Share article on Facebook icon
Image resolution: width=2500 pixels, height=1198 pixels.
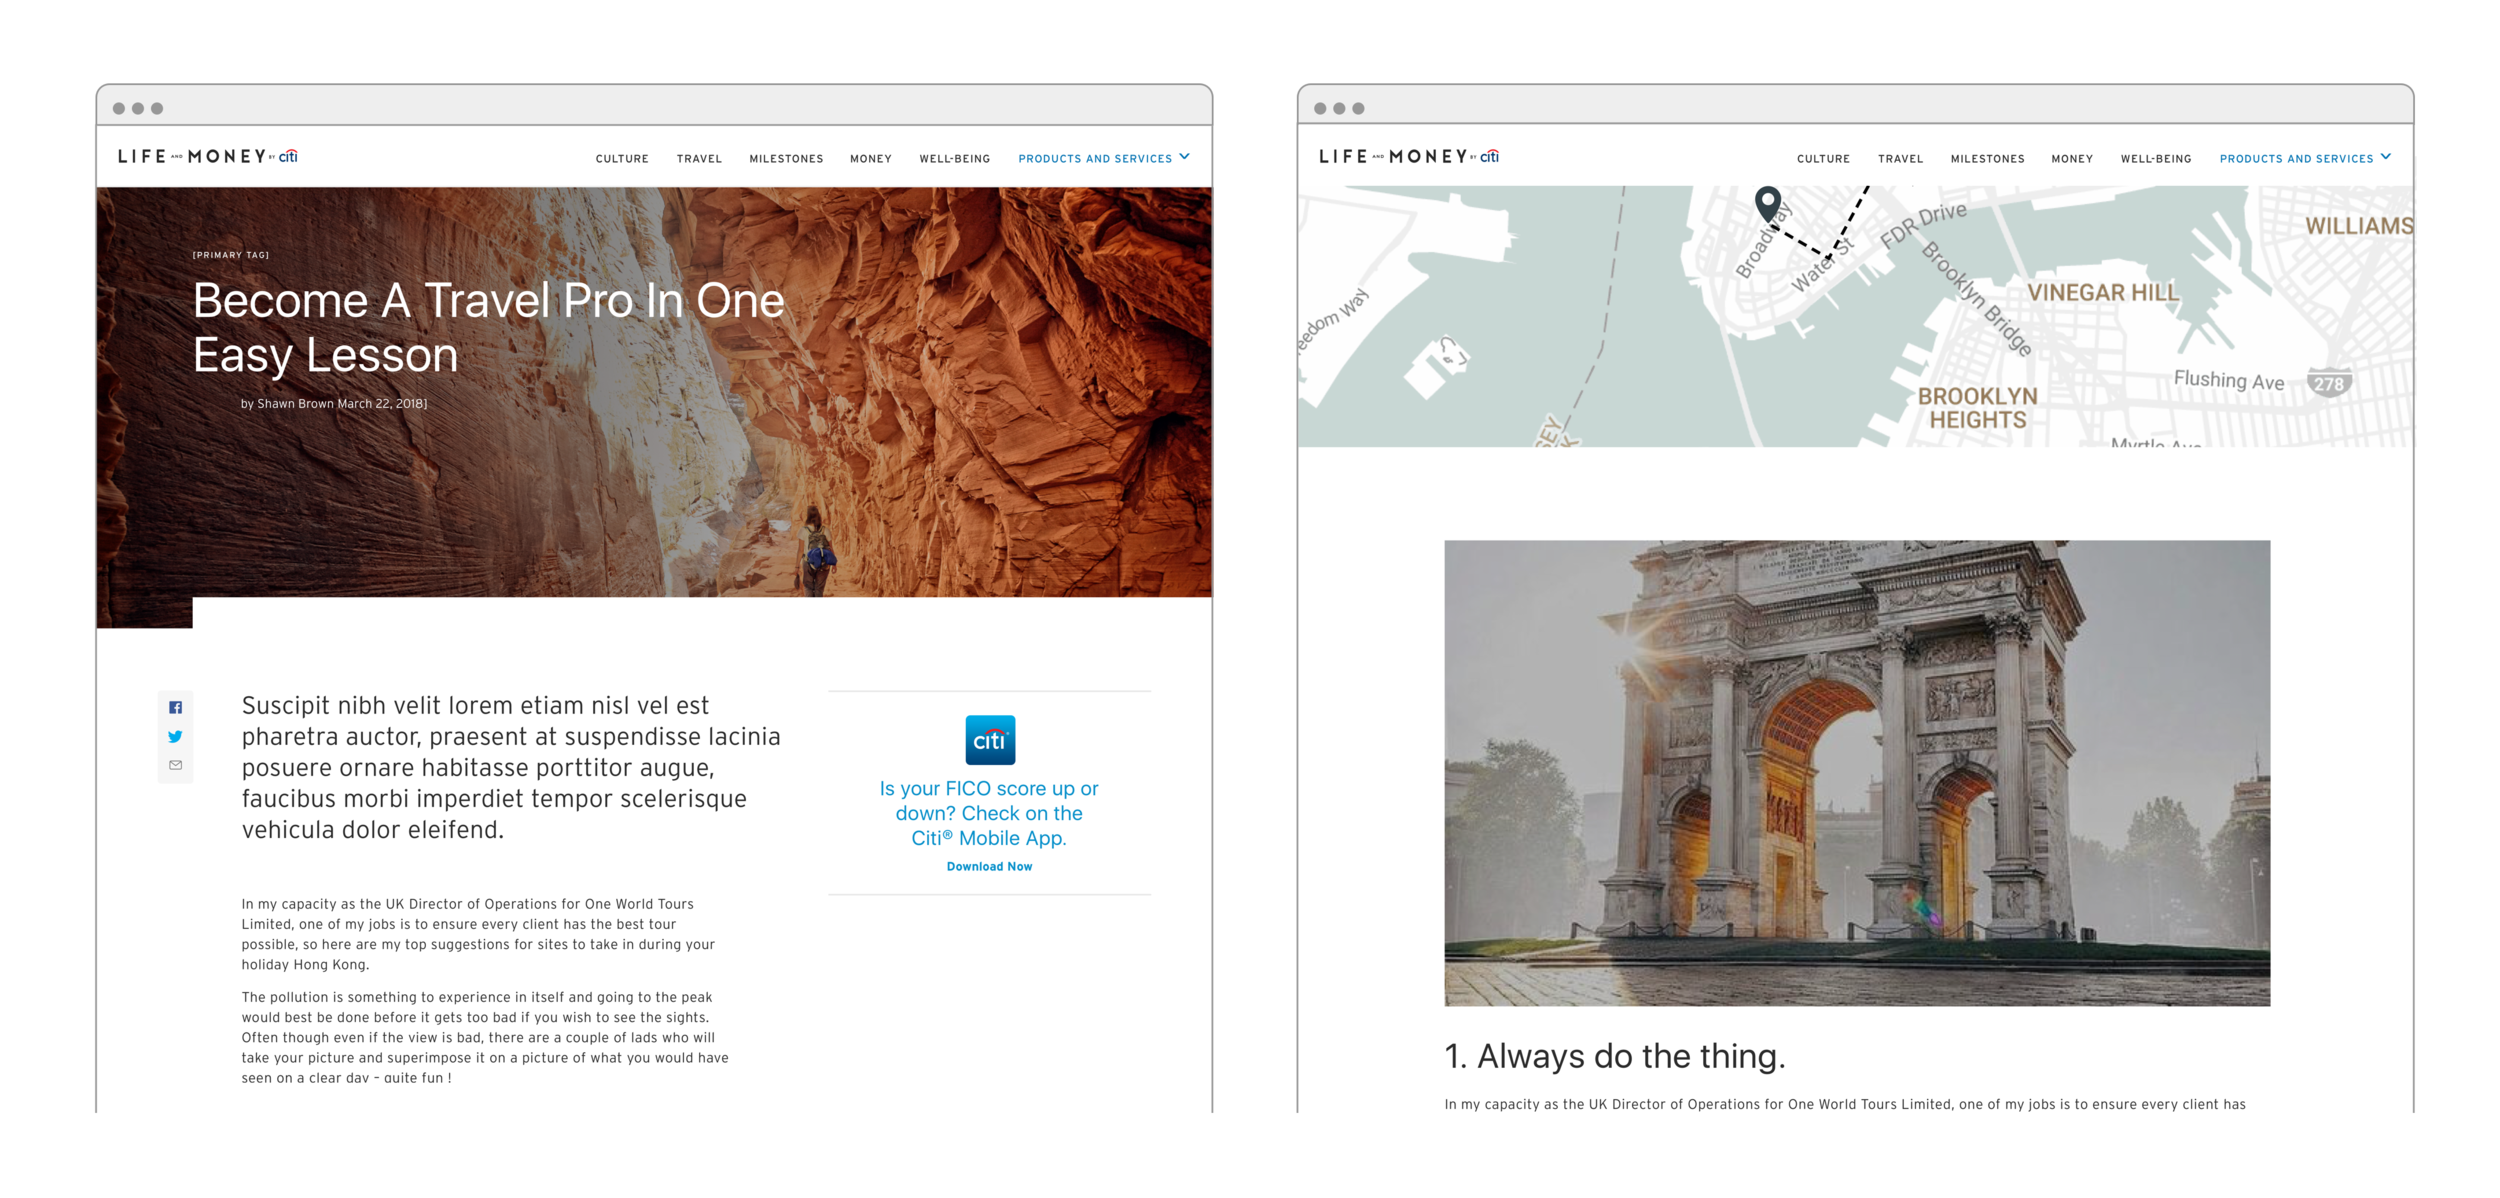pos(176,708)
